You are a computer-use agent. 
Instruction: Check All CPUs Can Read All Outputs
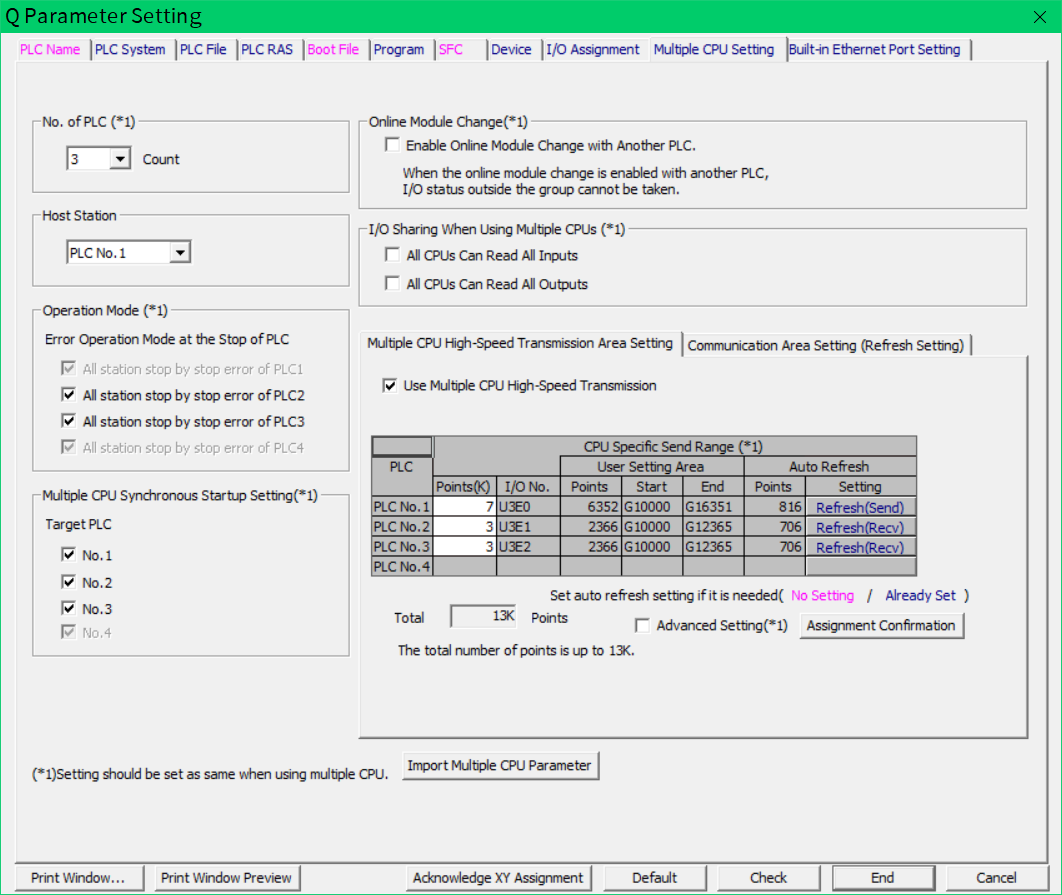click(x=392, y=284)
